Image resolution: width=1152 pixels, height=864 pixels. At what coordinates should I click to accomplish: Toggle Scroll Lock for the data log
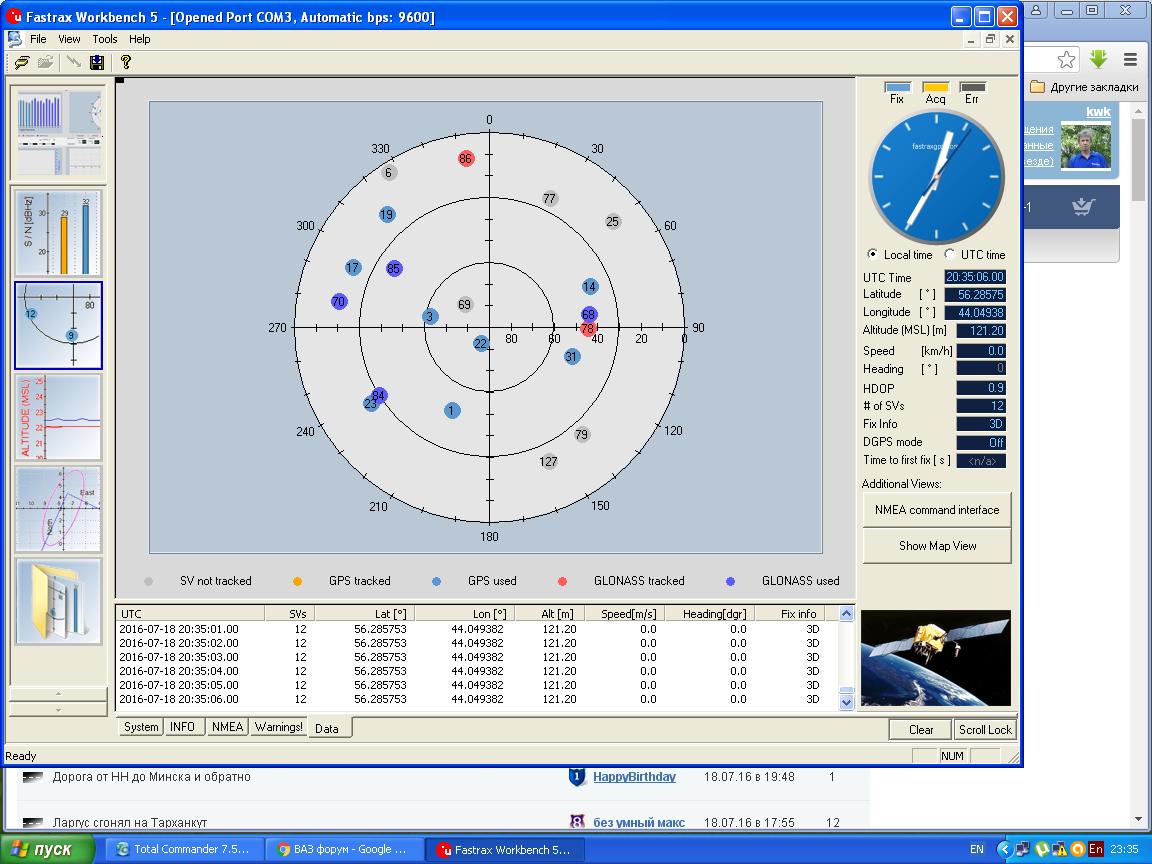(985, 730)
